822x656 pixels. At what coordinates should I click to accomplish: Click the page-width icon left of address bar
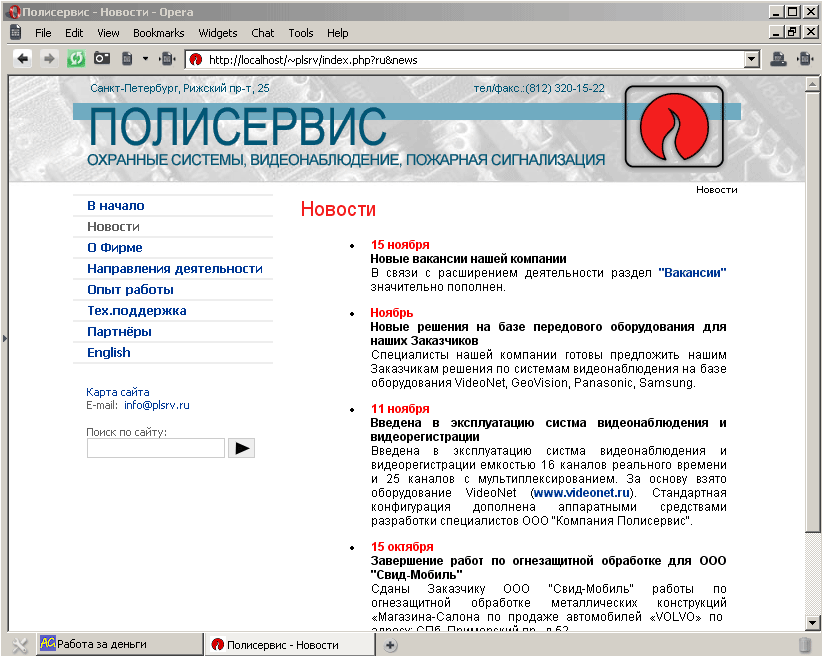[x=167, y=59]
